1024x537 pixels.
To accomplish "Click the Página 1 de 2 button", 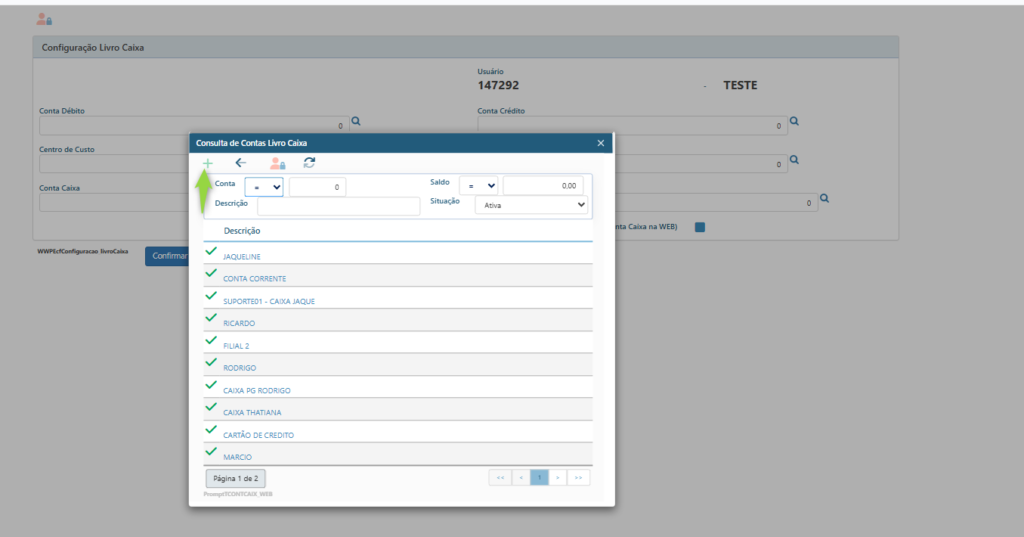I will 235,479.
